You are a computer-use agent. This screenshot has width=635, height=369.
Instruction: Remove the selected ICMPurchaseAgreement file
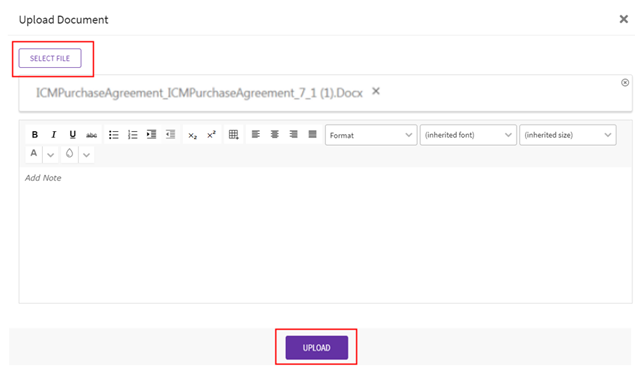[376, 91]
